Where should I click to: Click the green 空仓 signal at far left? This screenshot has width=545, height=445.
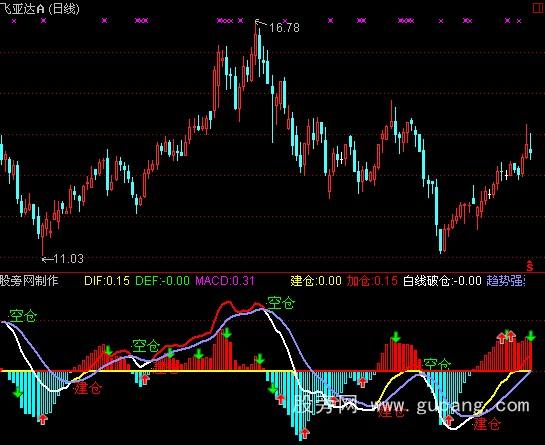(x=23, y=316)
